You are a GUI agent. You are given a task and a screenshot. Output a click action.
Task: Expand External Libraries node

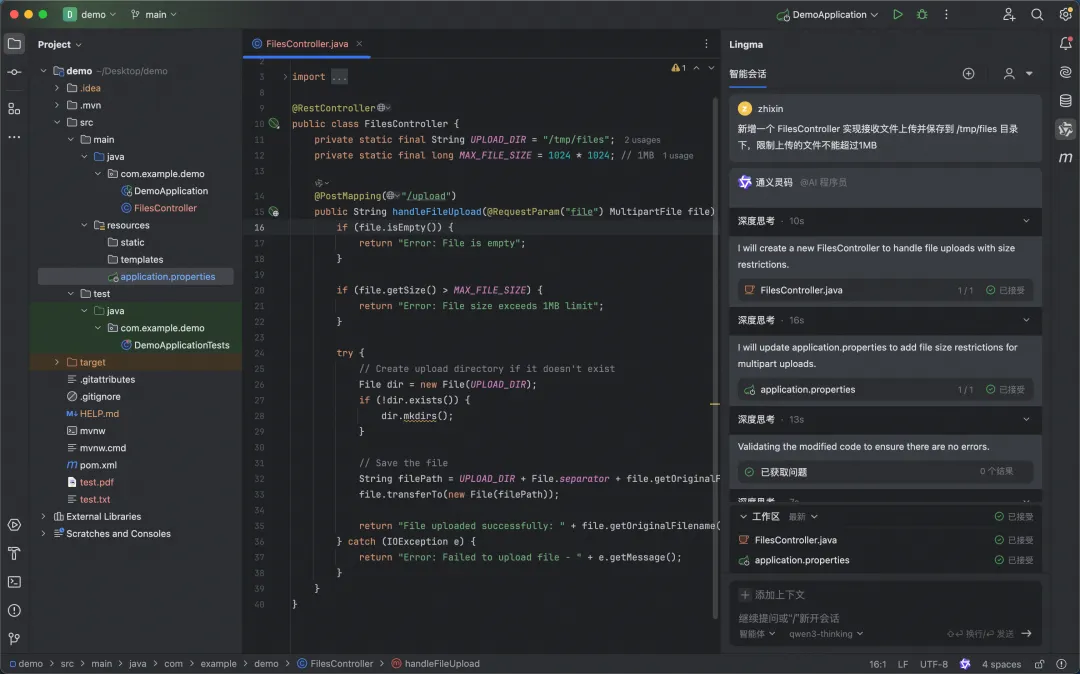click(x=43, y=516)
